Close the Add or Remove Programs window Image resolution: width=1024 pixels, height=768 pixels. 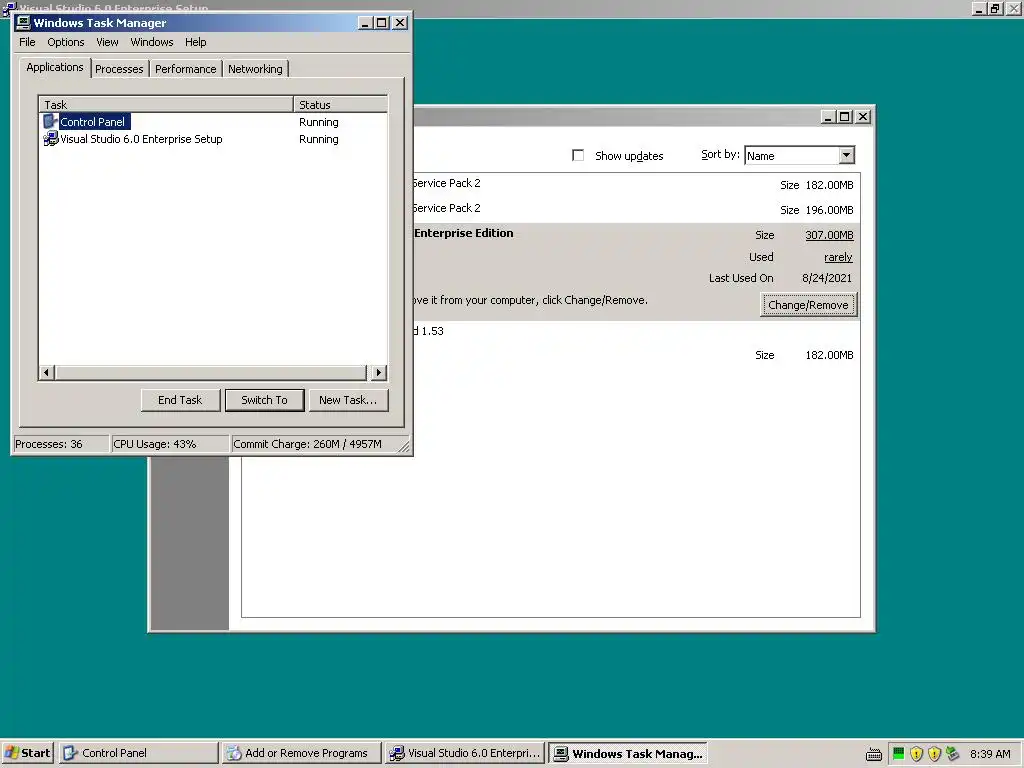863,117
